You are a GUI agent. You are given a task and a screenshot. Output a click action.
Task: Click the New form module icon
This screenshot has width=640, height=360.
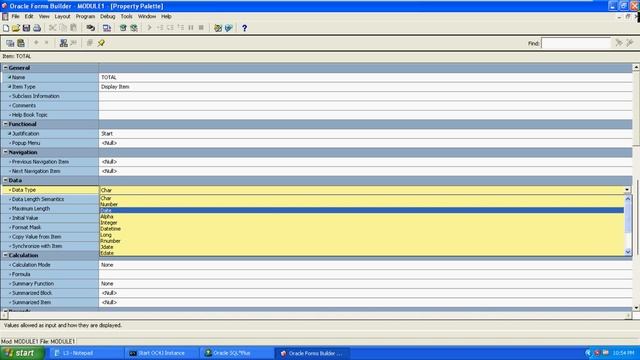[x=6, y=28]
